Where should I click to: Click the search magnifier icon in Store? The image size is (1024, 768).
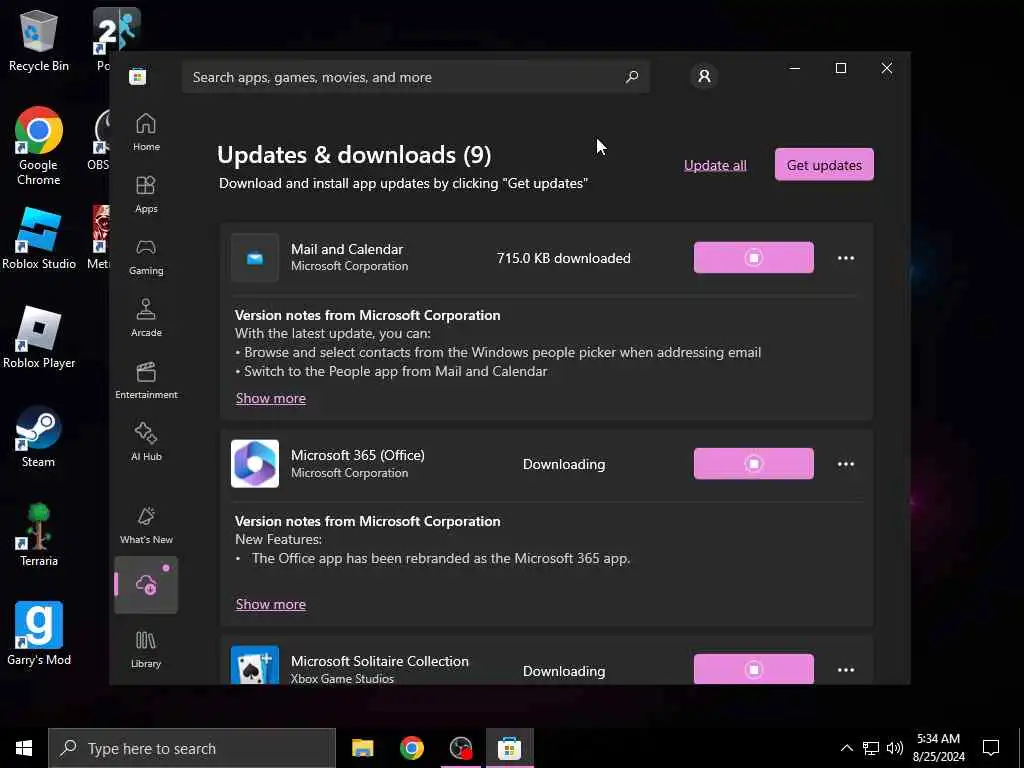[x=632, y=77]
